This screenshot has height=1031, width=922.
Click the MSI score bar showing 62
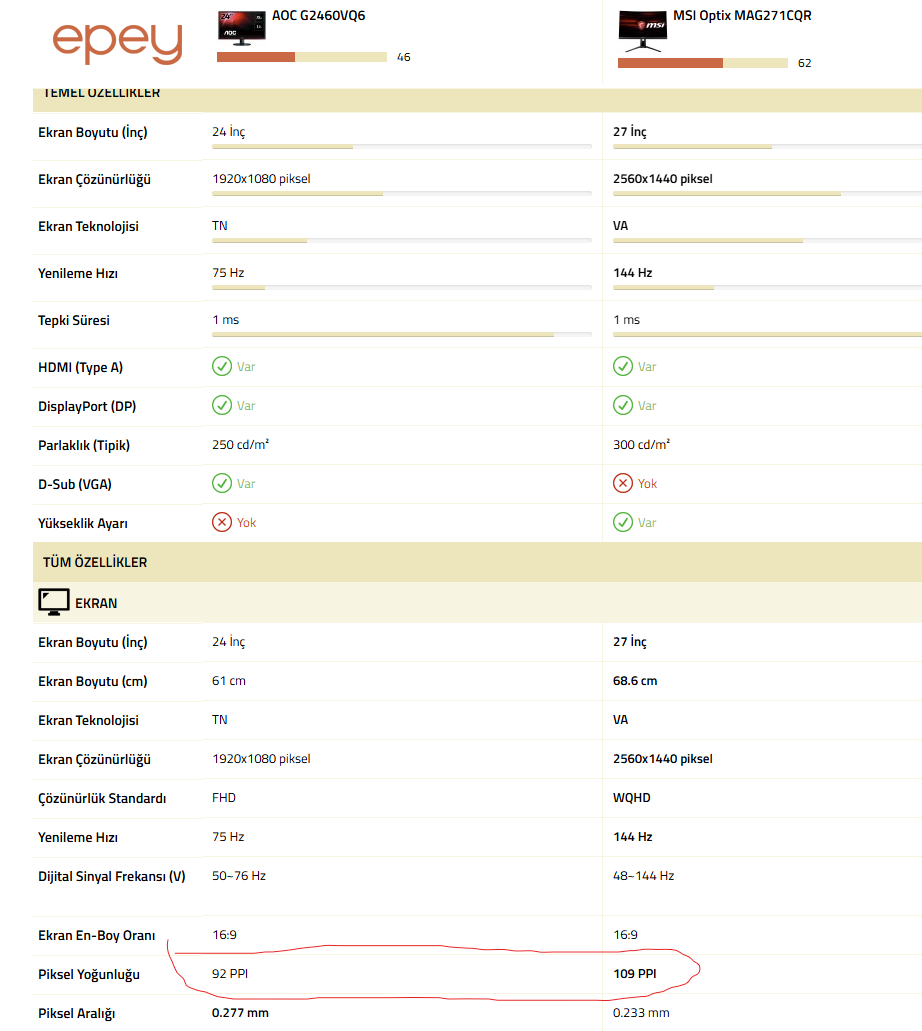pyautogui.click(x=703, y=63)
